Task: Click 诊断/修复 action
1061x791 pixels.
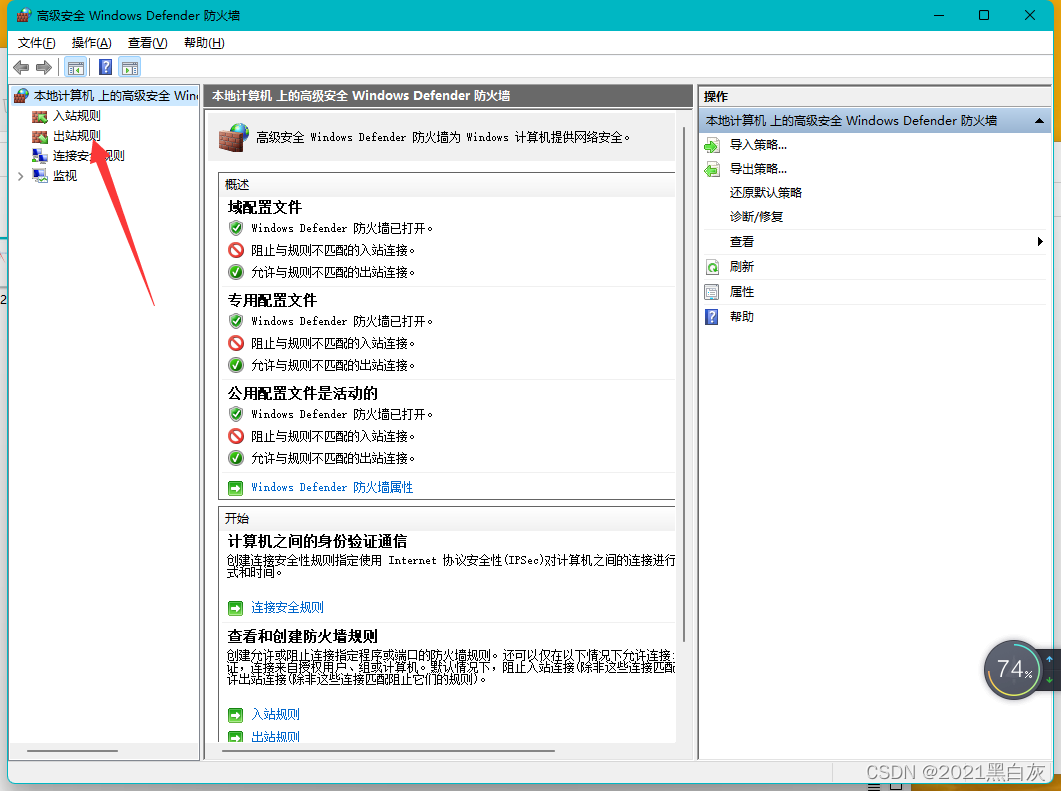Action: [x=756, y=217]
